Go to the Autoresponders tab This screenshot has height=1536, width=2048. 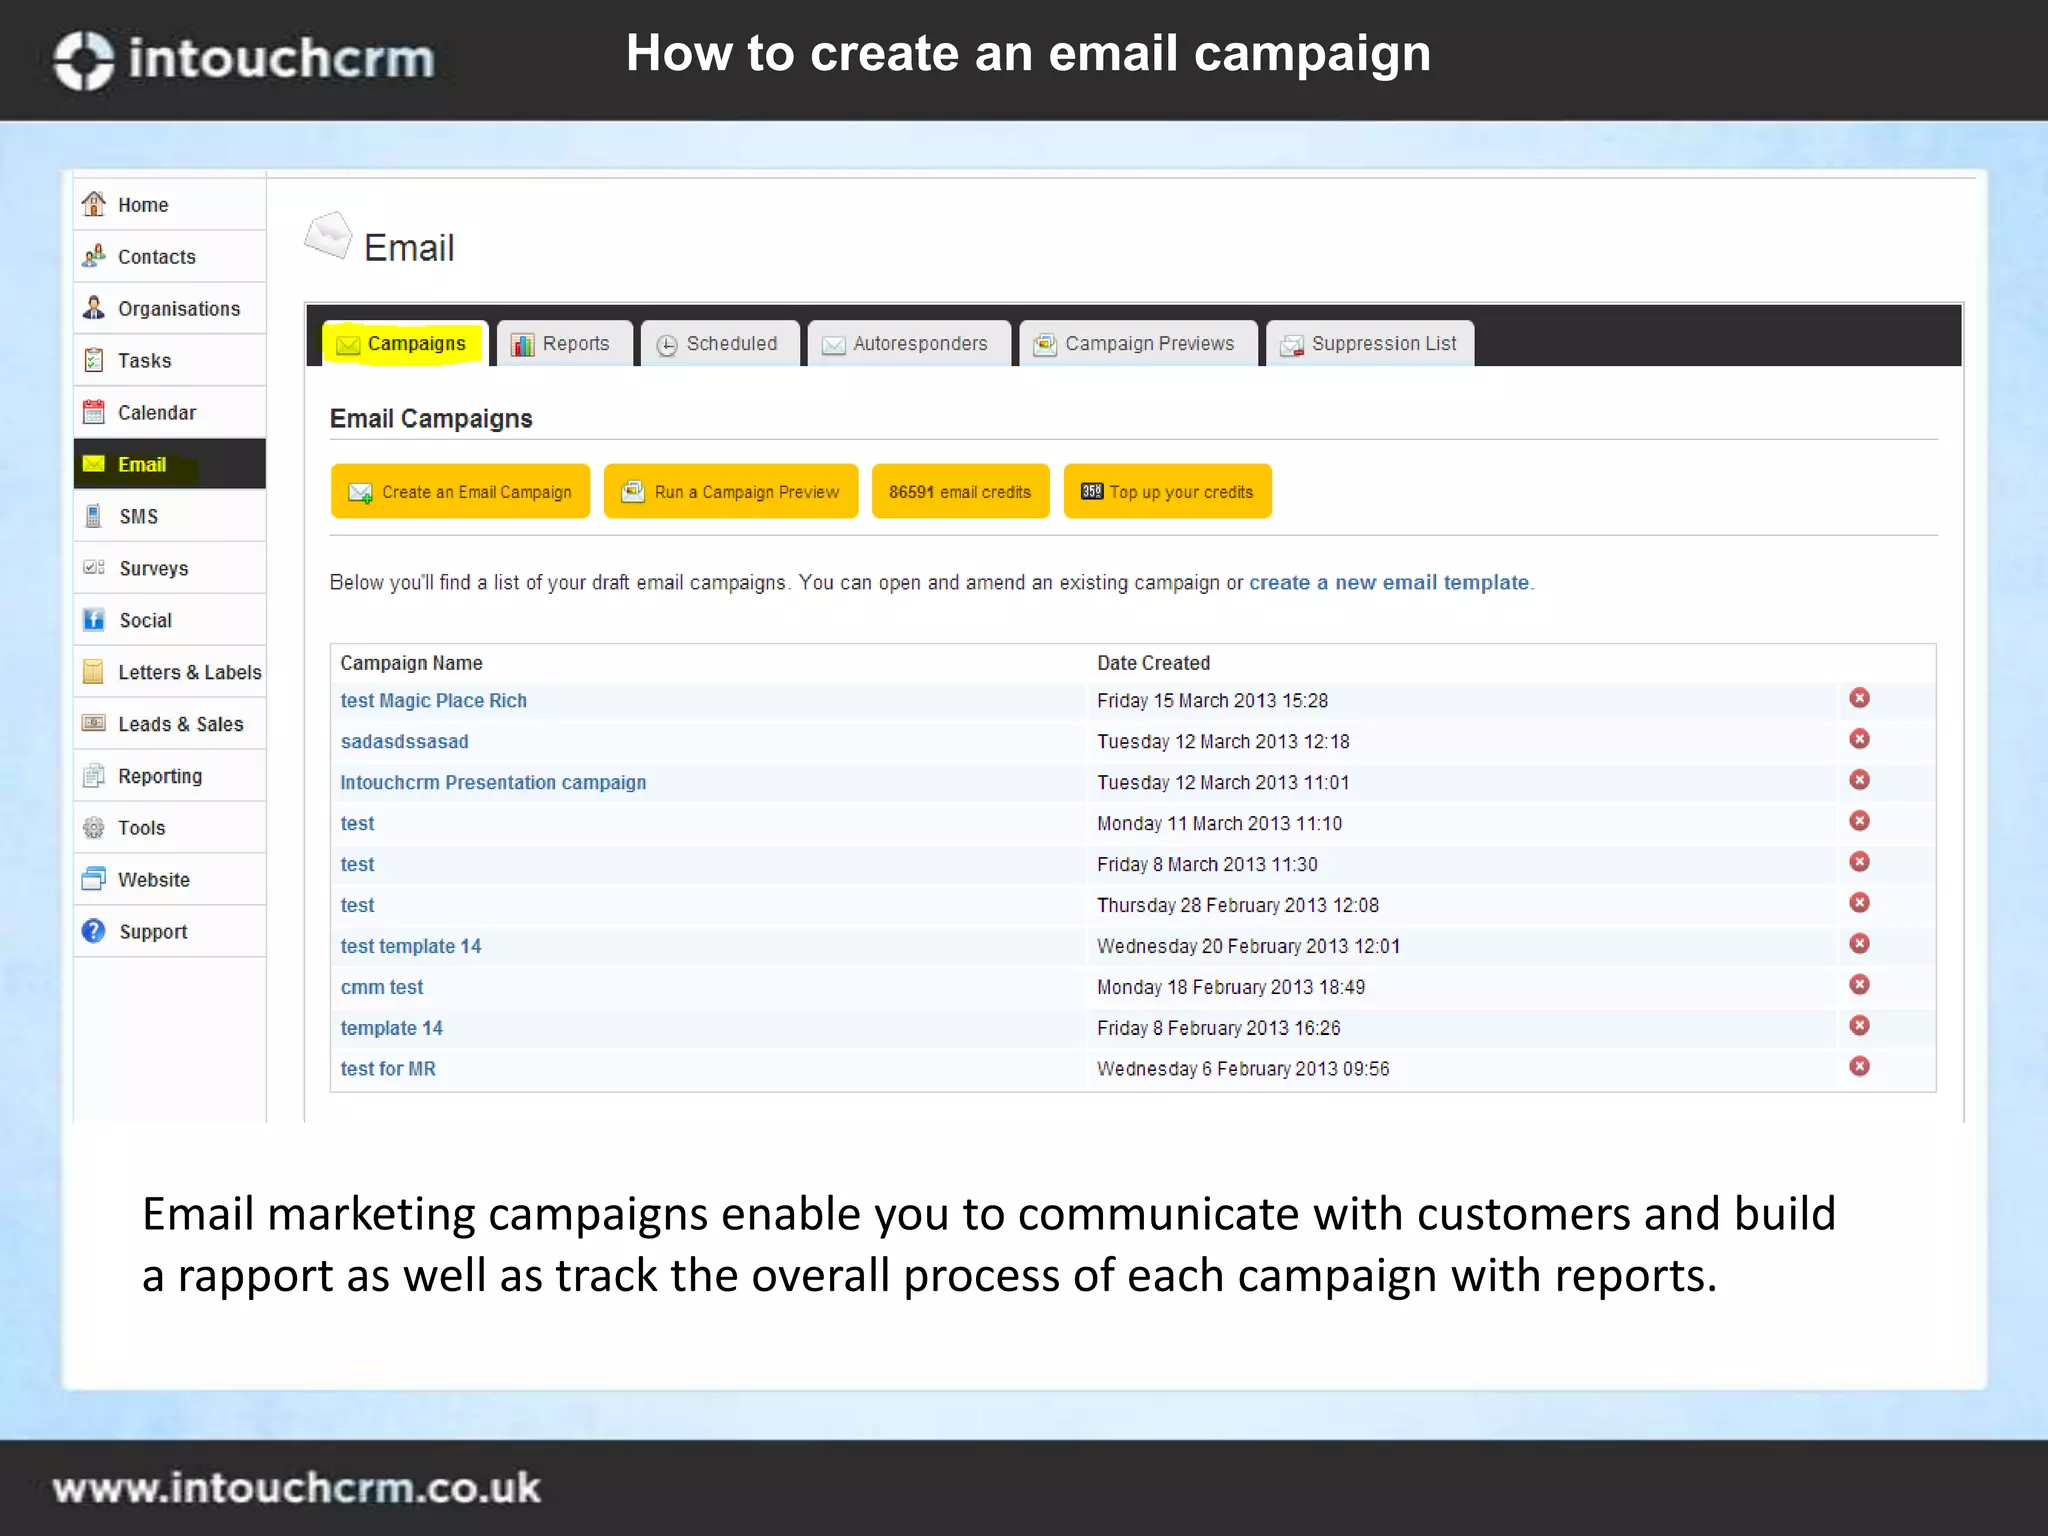click(x=907, y=344)
